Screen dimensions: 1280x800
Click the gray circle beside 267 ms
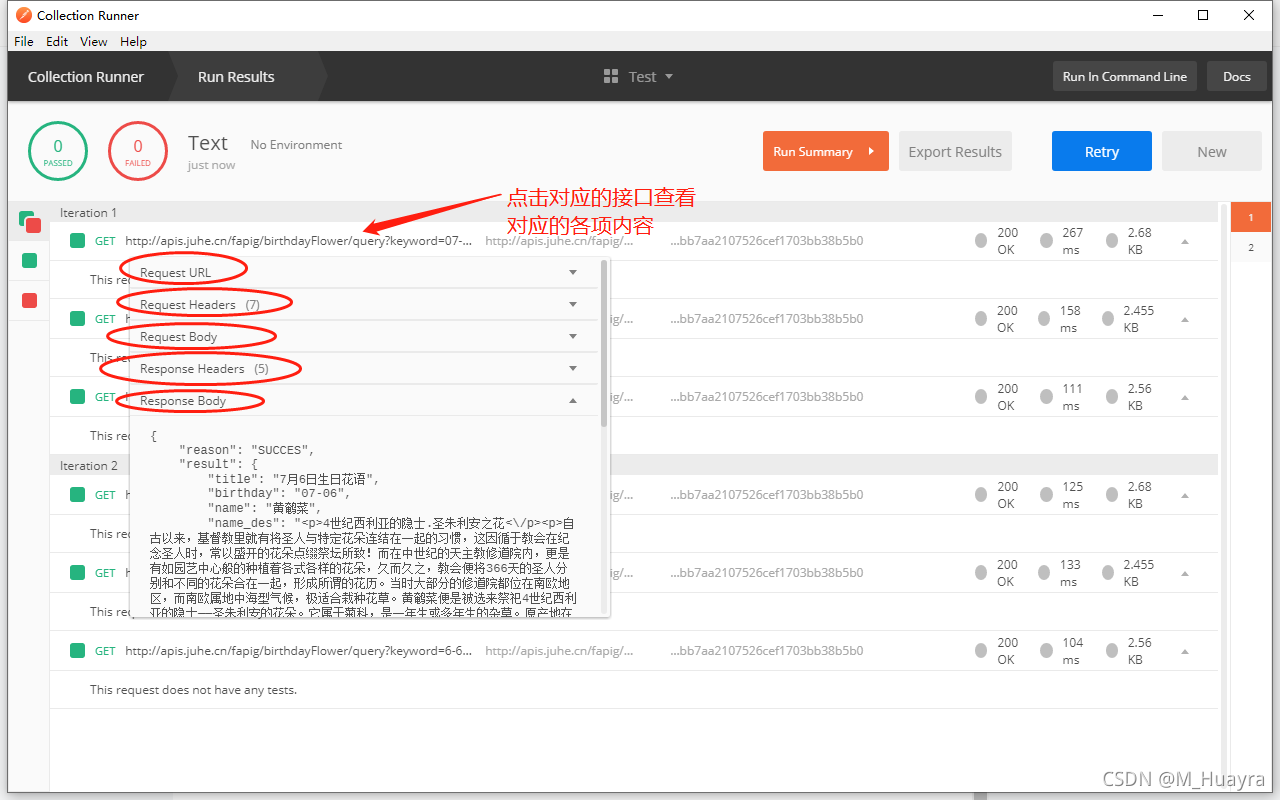tap(1046, 241)
